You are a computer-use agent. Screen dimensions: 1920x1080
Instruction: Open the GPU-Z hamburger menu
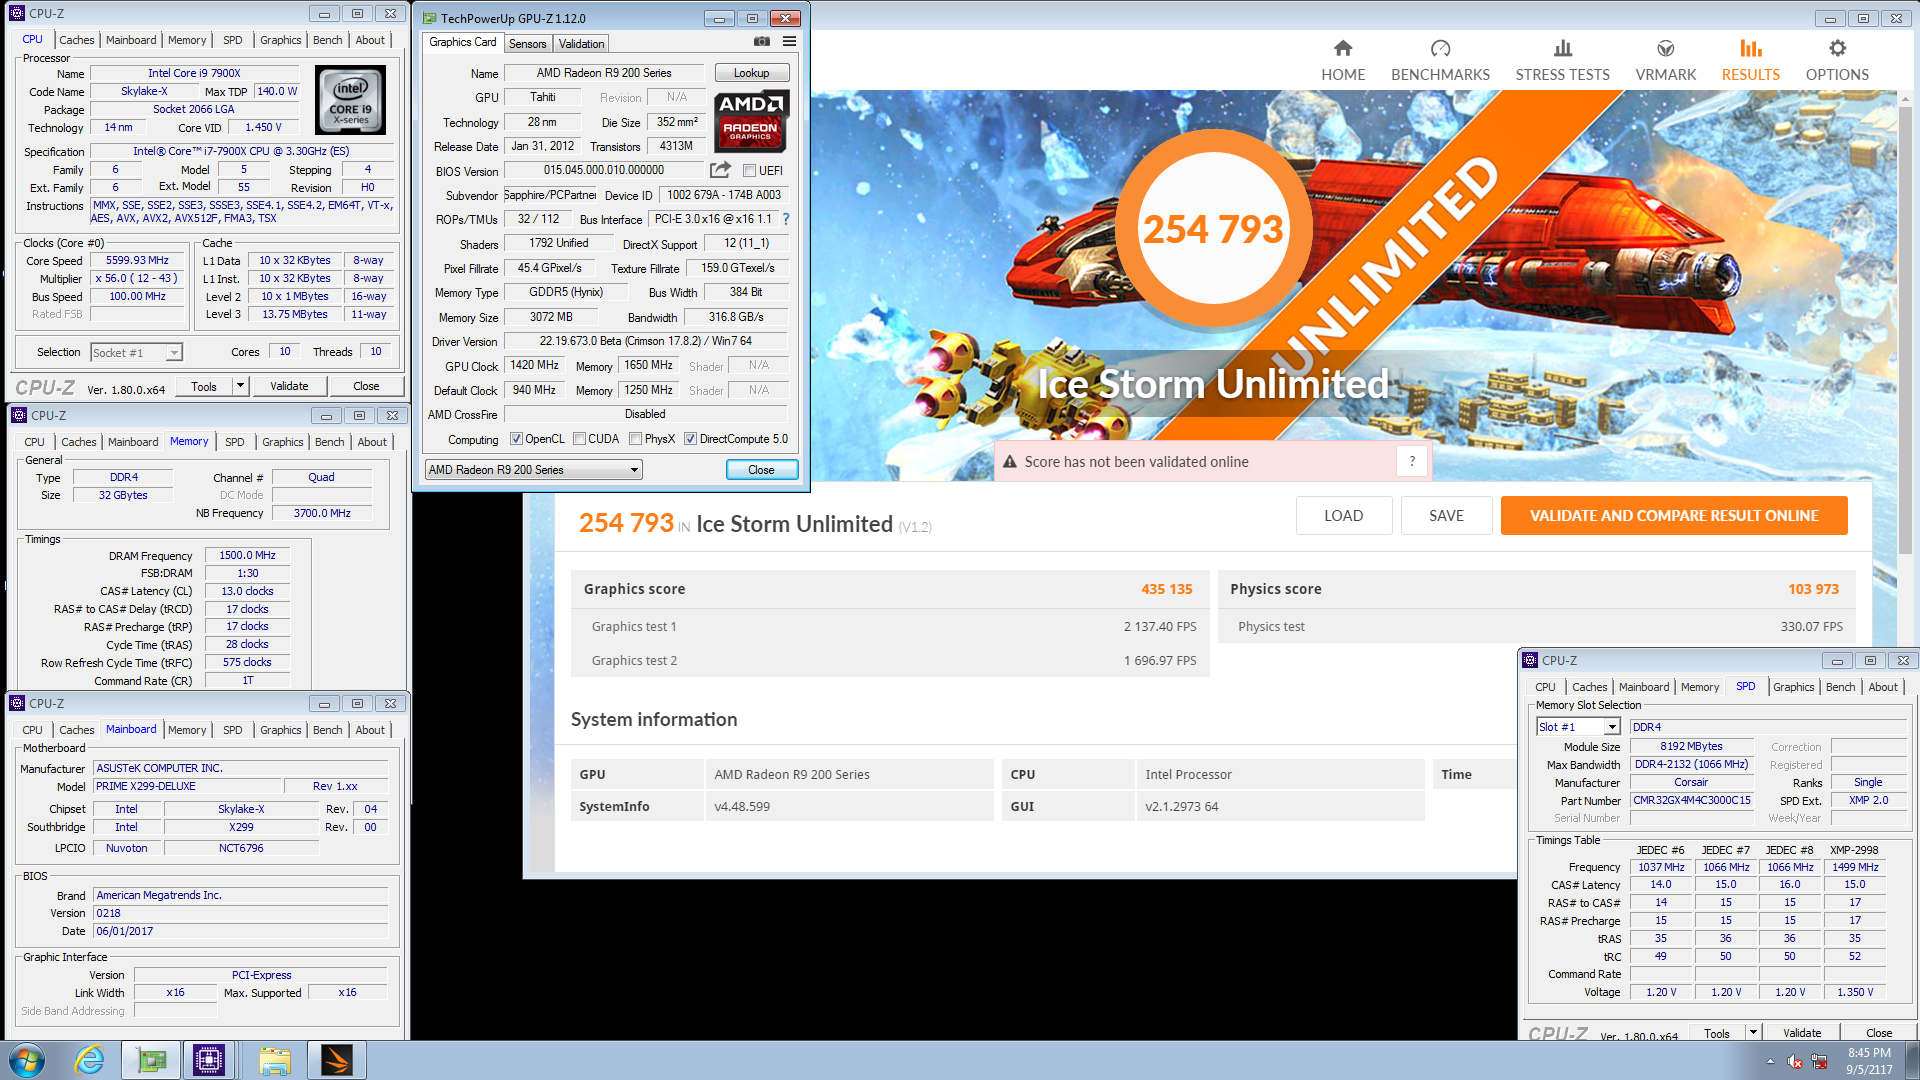(x=790, y=42)
